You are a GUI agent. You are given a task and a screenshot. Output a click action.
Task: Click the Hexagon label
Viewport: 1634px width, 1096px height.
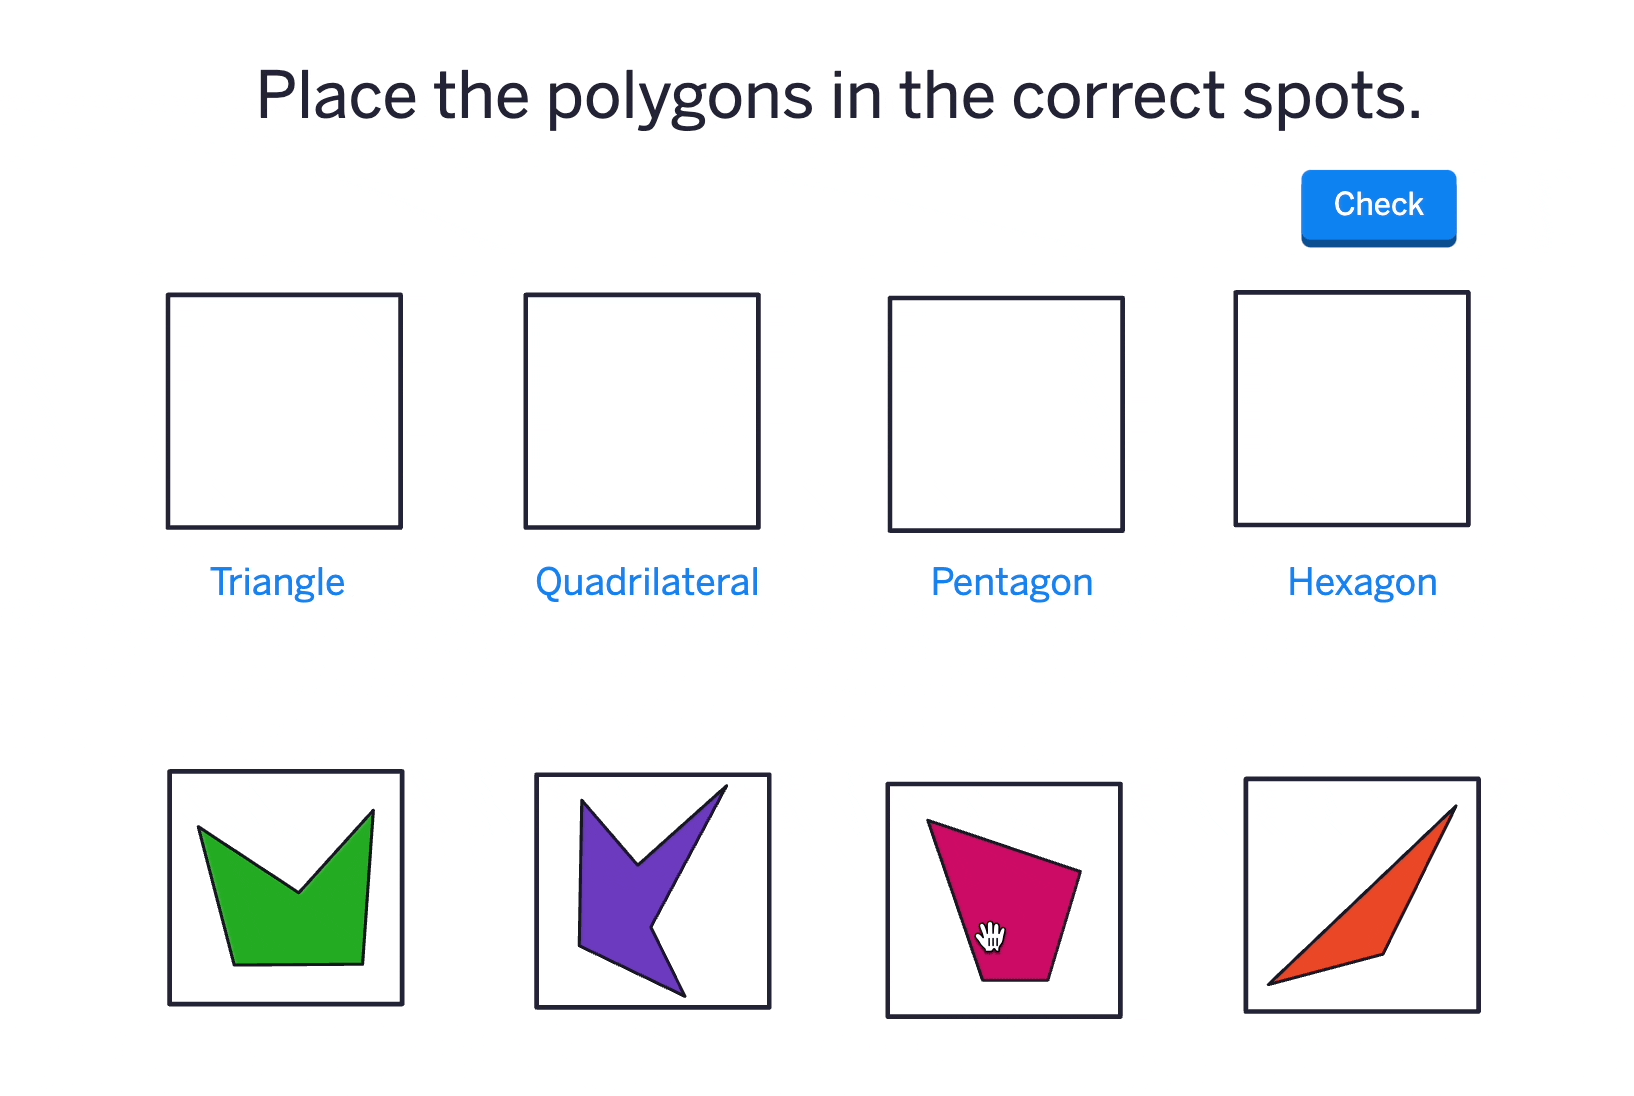pyautogui.click(x=1362, y=581)
